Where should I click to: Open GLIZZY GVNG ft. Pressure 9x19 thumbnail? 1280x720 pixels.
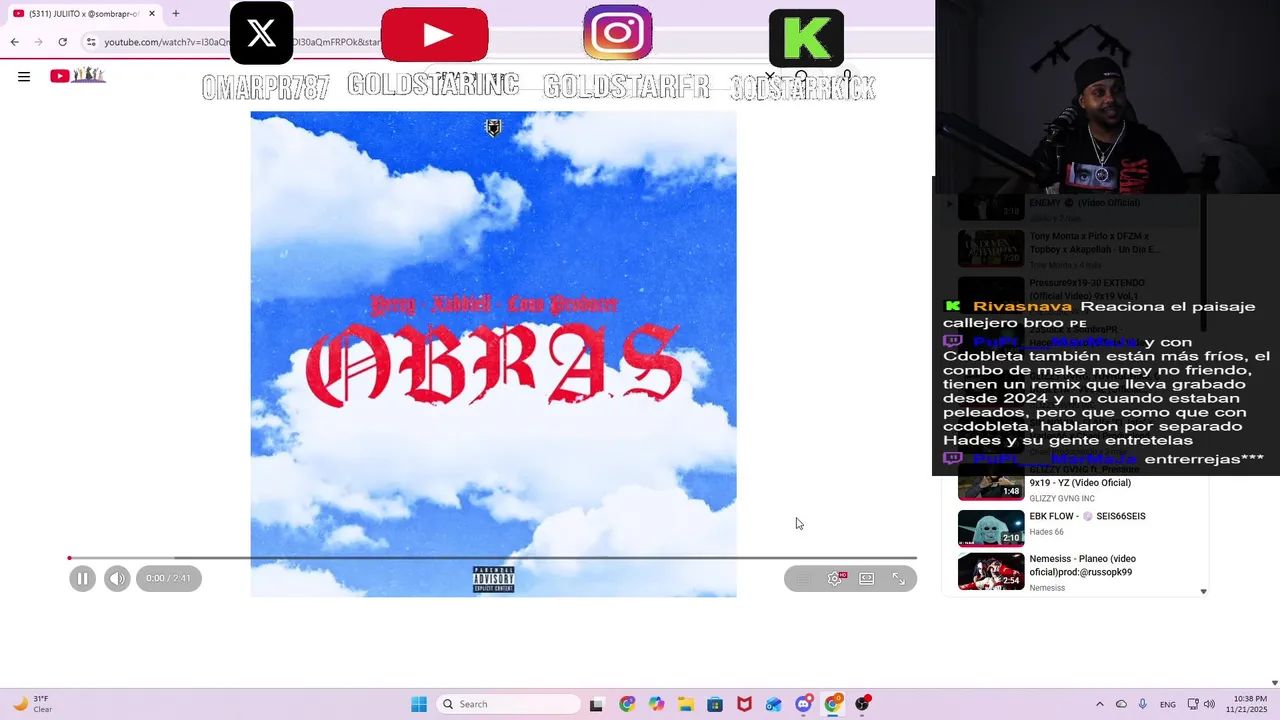coord(991,482)
